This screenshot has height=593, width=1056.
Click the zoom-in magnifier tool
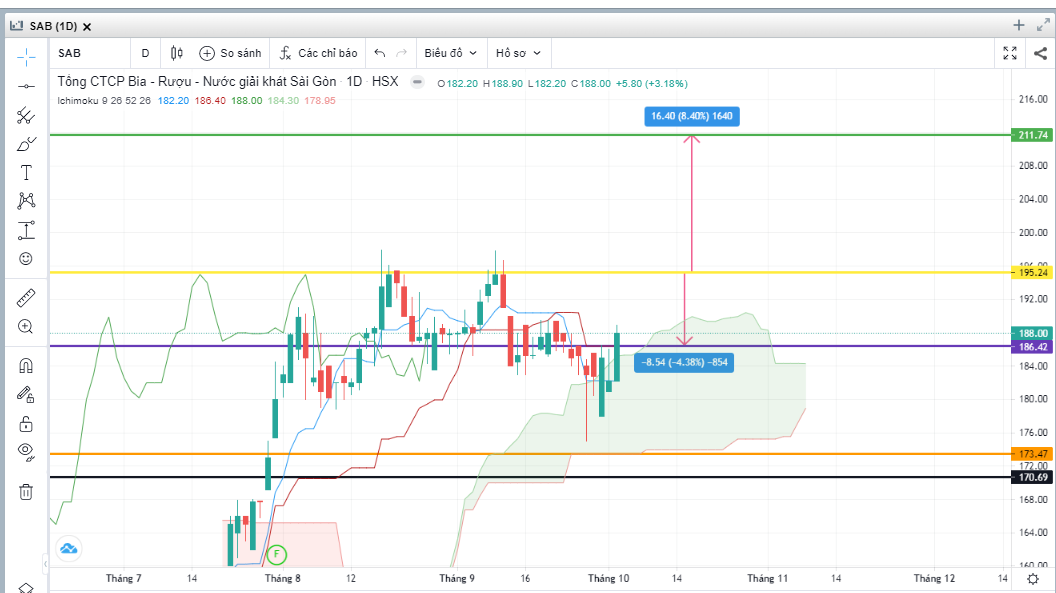[x=26, y=327]
